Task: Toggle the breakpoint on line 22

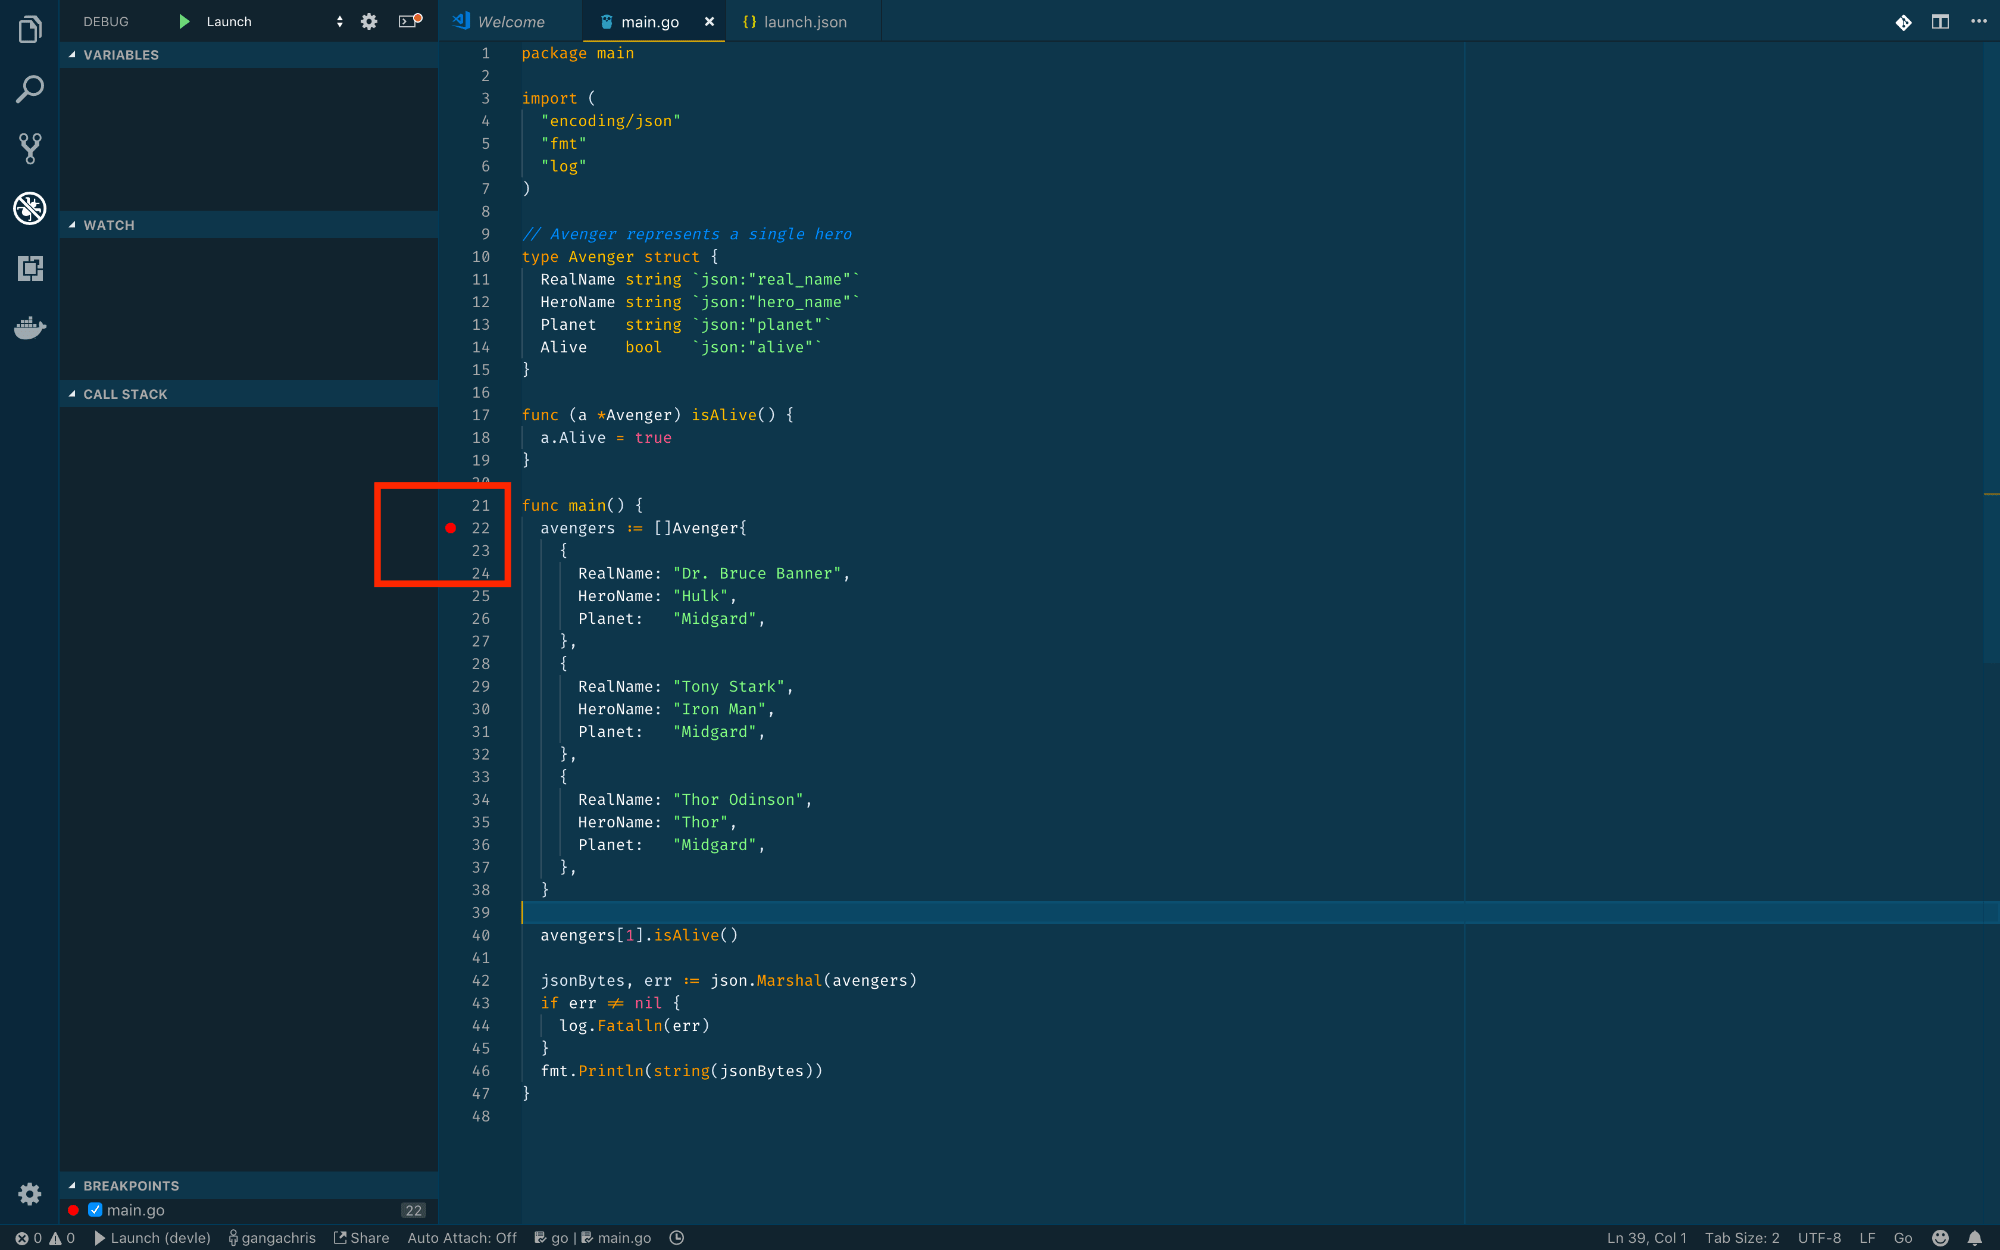Action: click(x=452, y=529)
